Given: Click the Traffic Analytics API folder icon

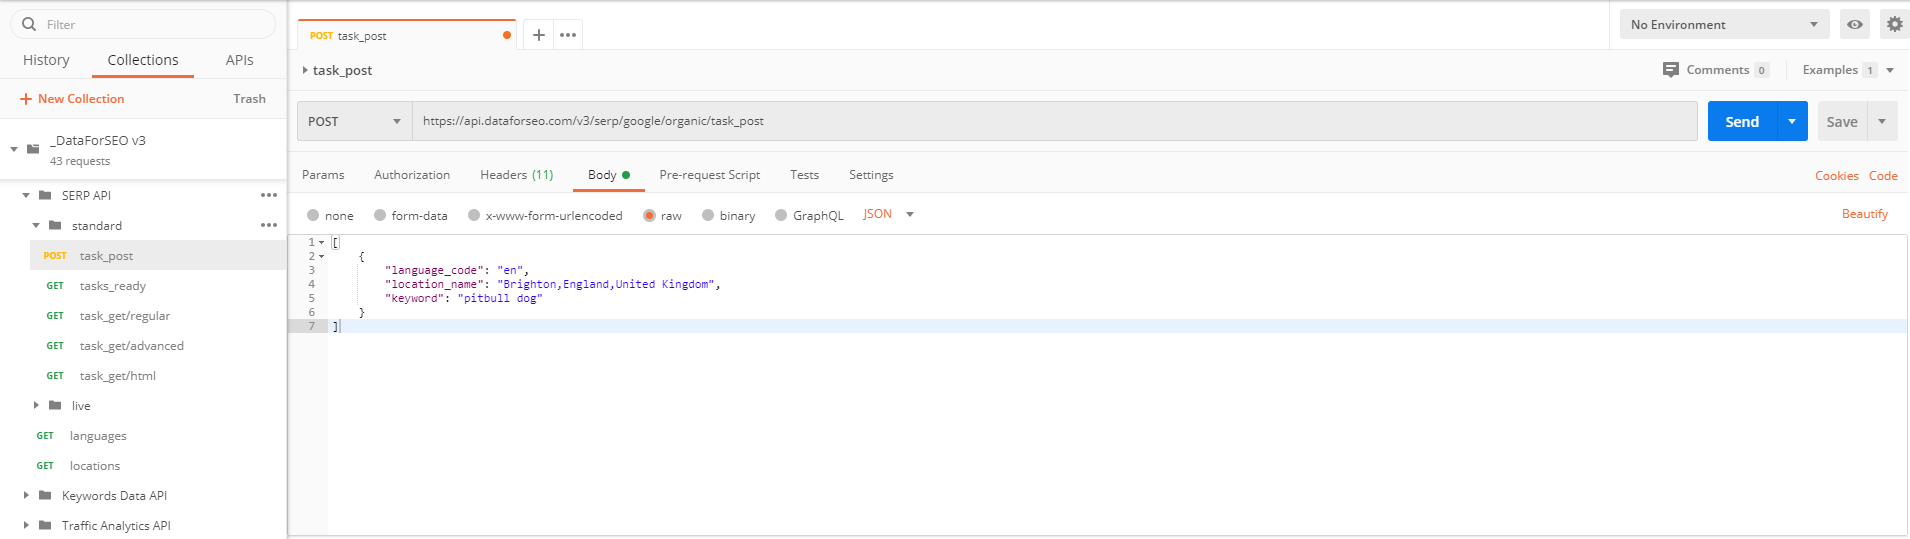Looking at the screenshot, I should click(x=45, y=525).
